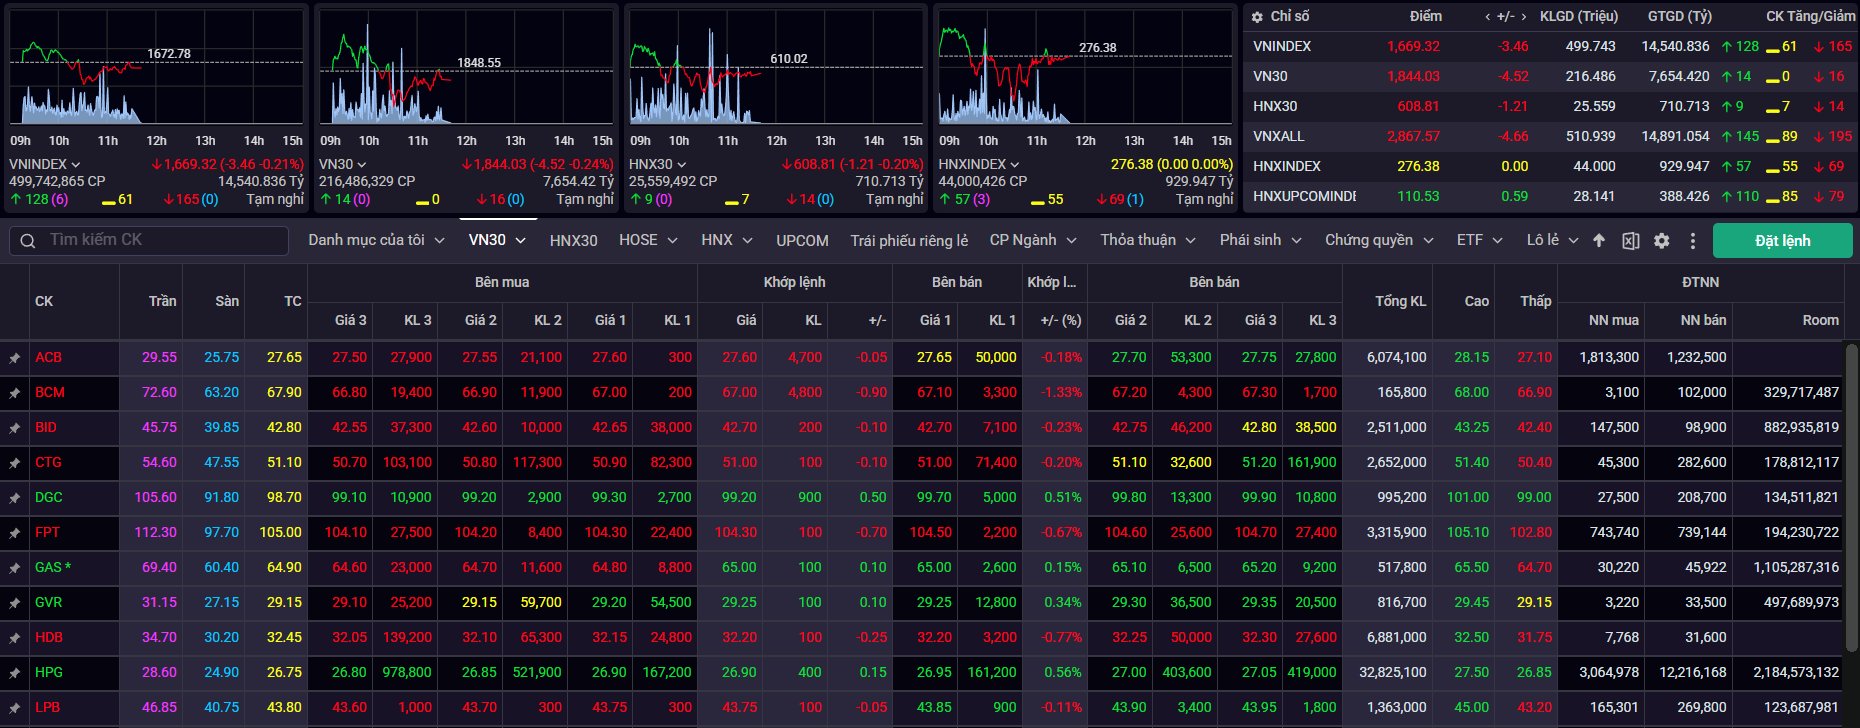Sort by Tổng KL column header
Viewport: 1860px width, 728px height.
[1400, 301]
